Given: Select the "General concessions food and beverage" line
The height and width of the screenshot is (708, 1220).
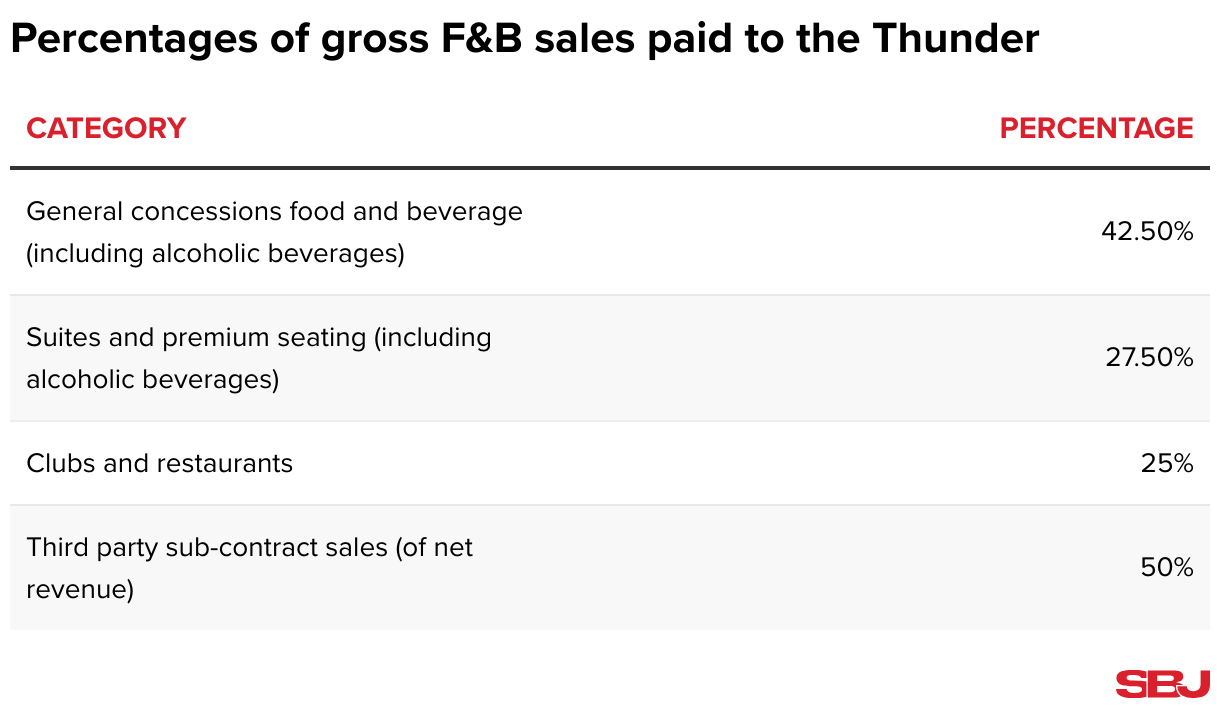Looking at the screenshot, I should (274, 212).
